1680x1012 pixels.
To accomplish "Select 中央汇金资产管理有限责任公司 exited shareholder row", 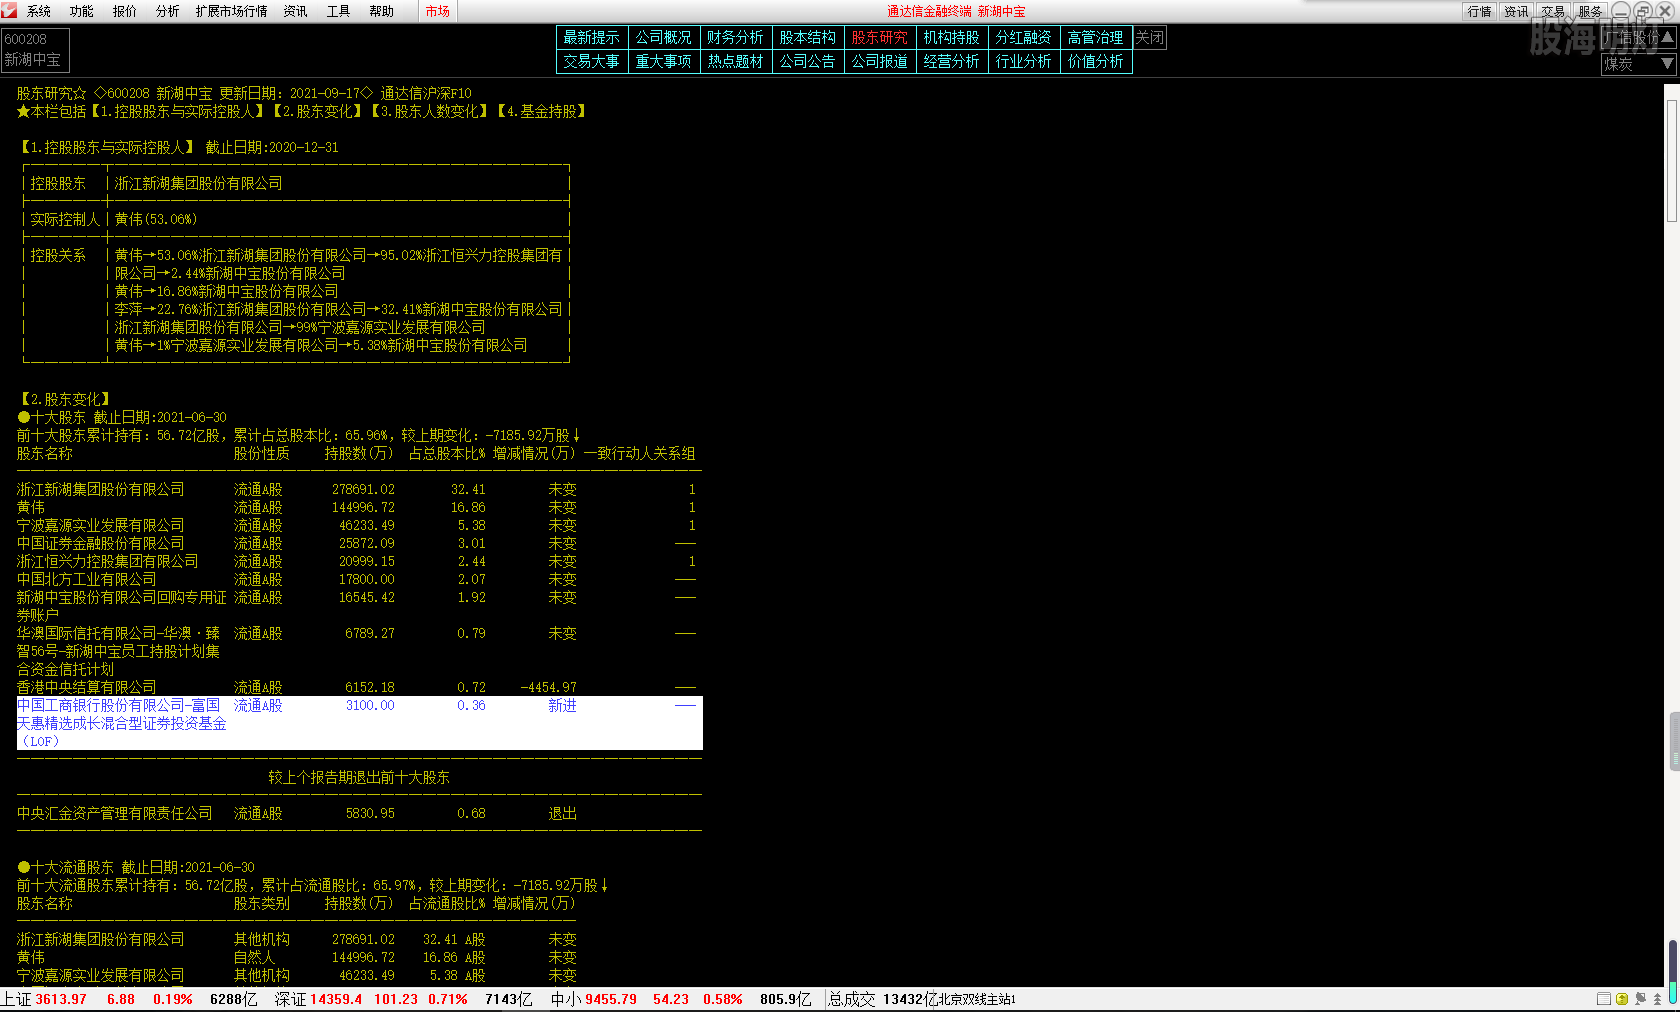I will pyautogui.click(x=359, y=813).
